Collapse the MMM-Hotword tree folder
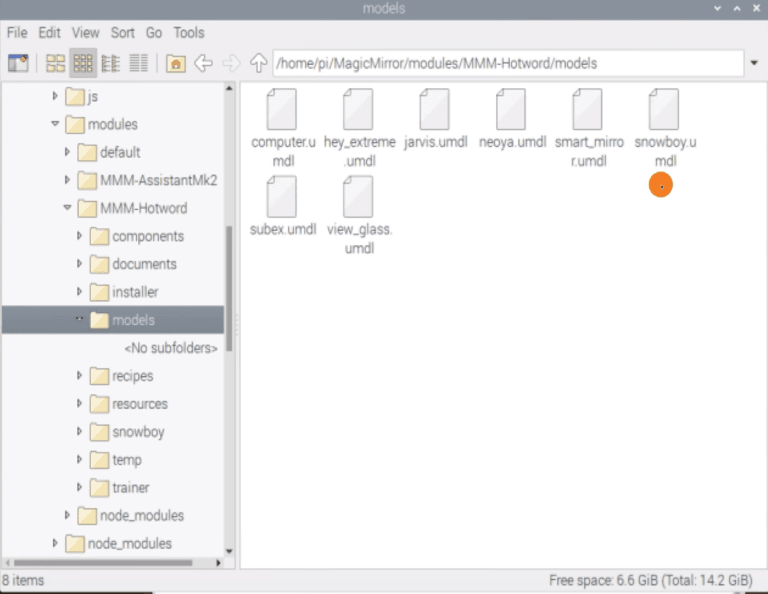The height and width of the screenshot is (594, 768). 67,208
